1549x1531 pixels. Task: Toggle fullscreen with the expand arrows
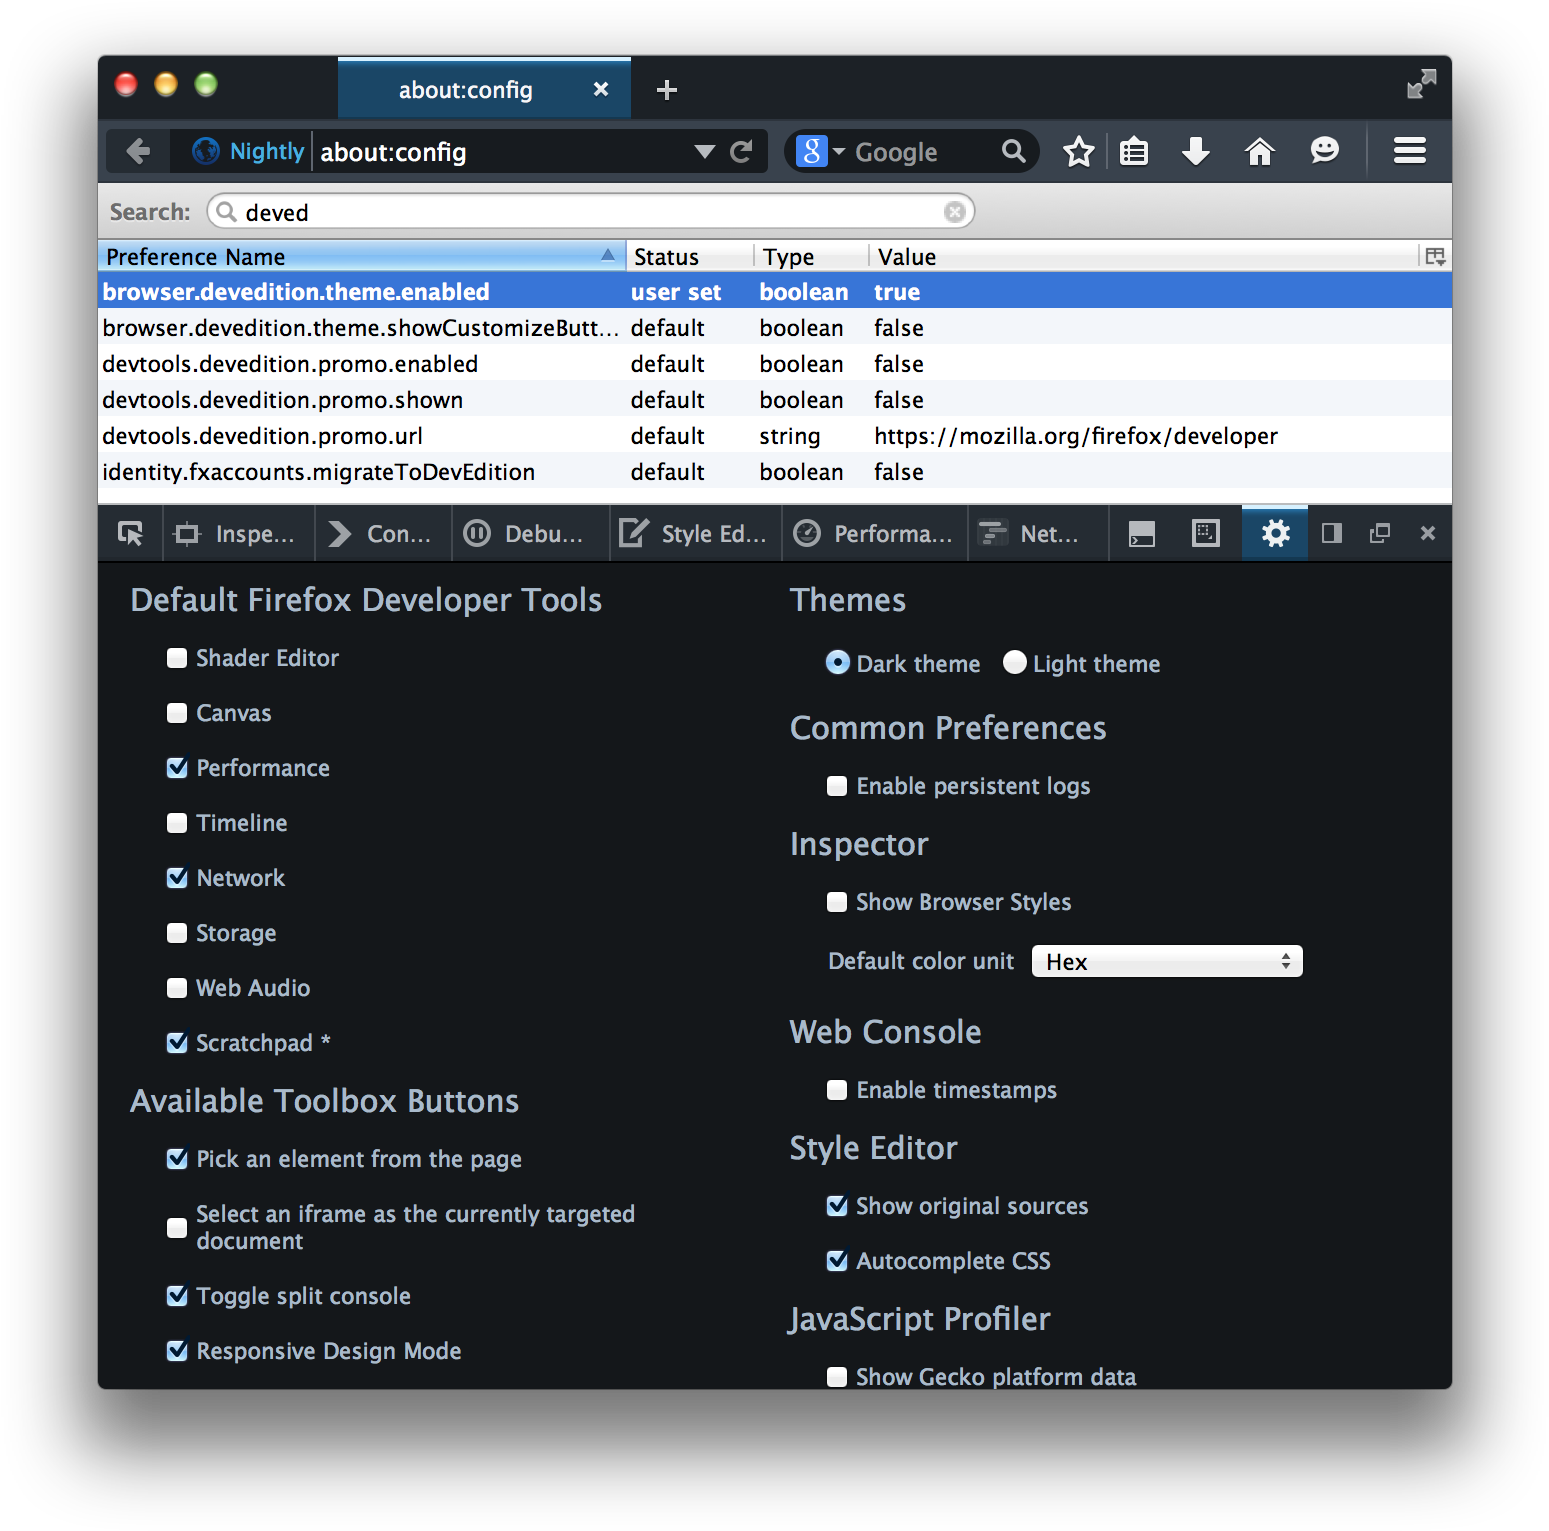click(x=1421, y=84)
